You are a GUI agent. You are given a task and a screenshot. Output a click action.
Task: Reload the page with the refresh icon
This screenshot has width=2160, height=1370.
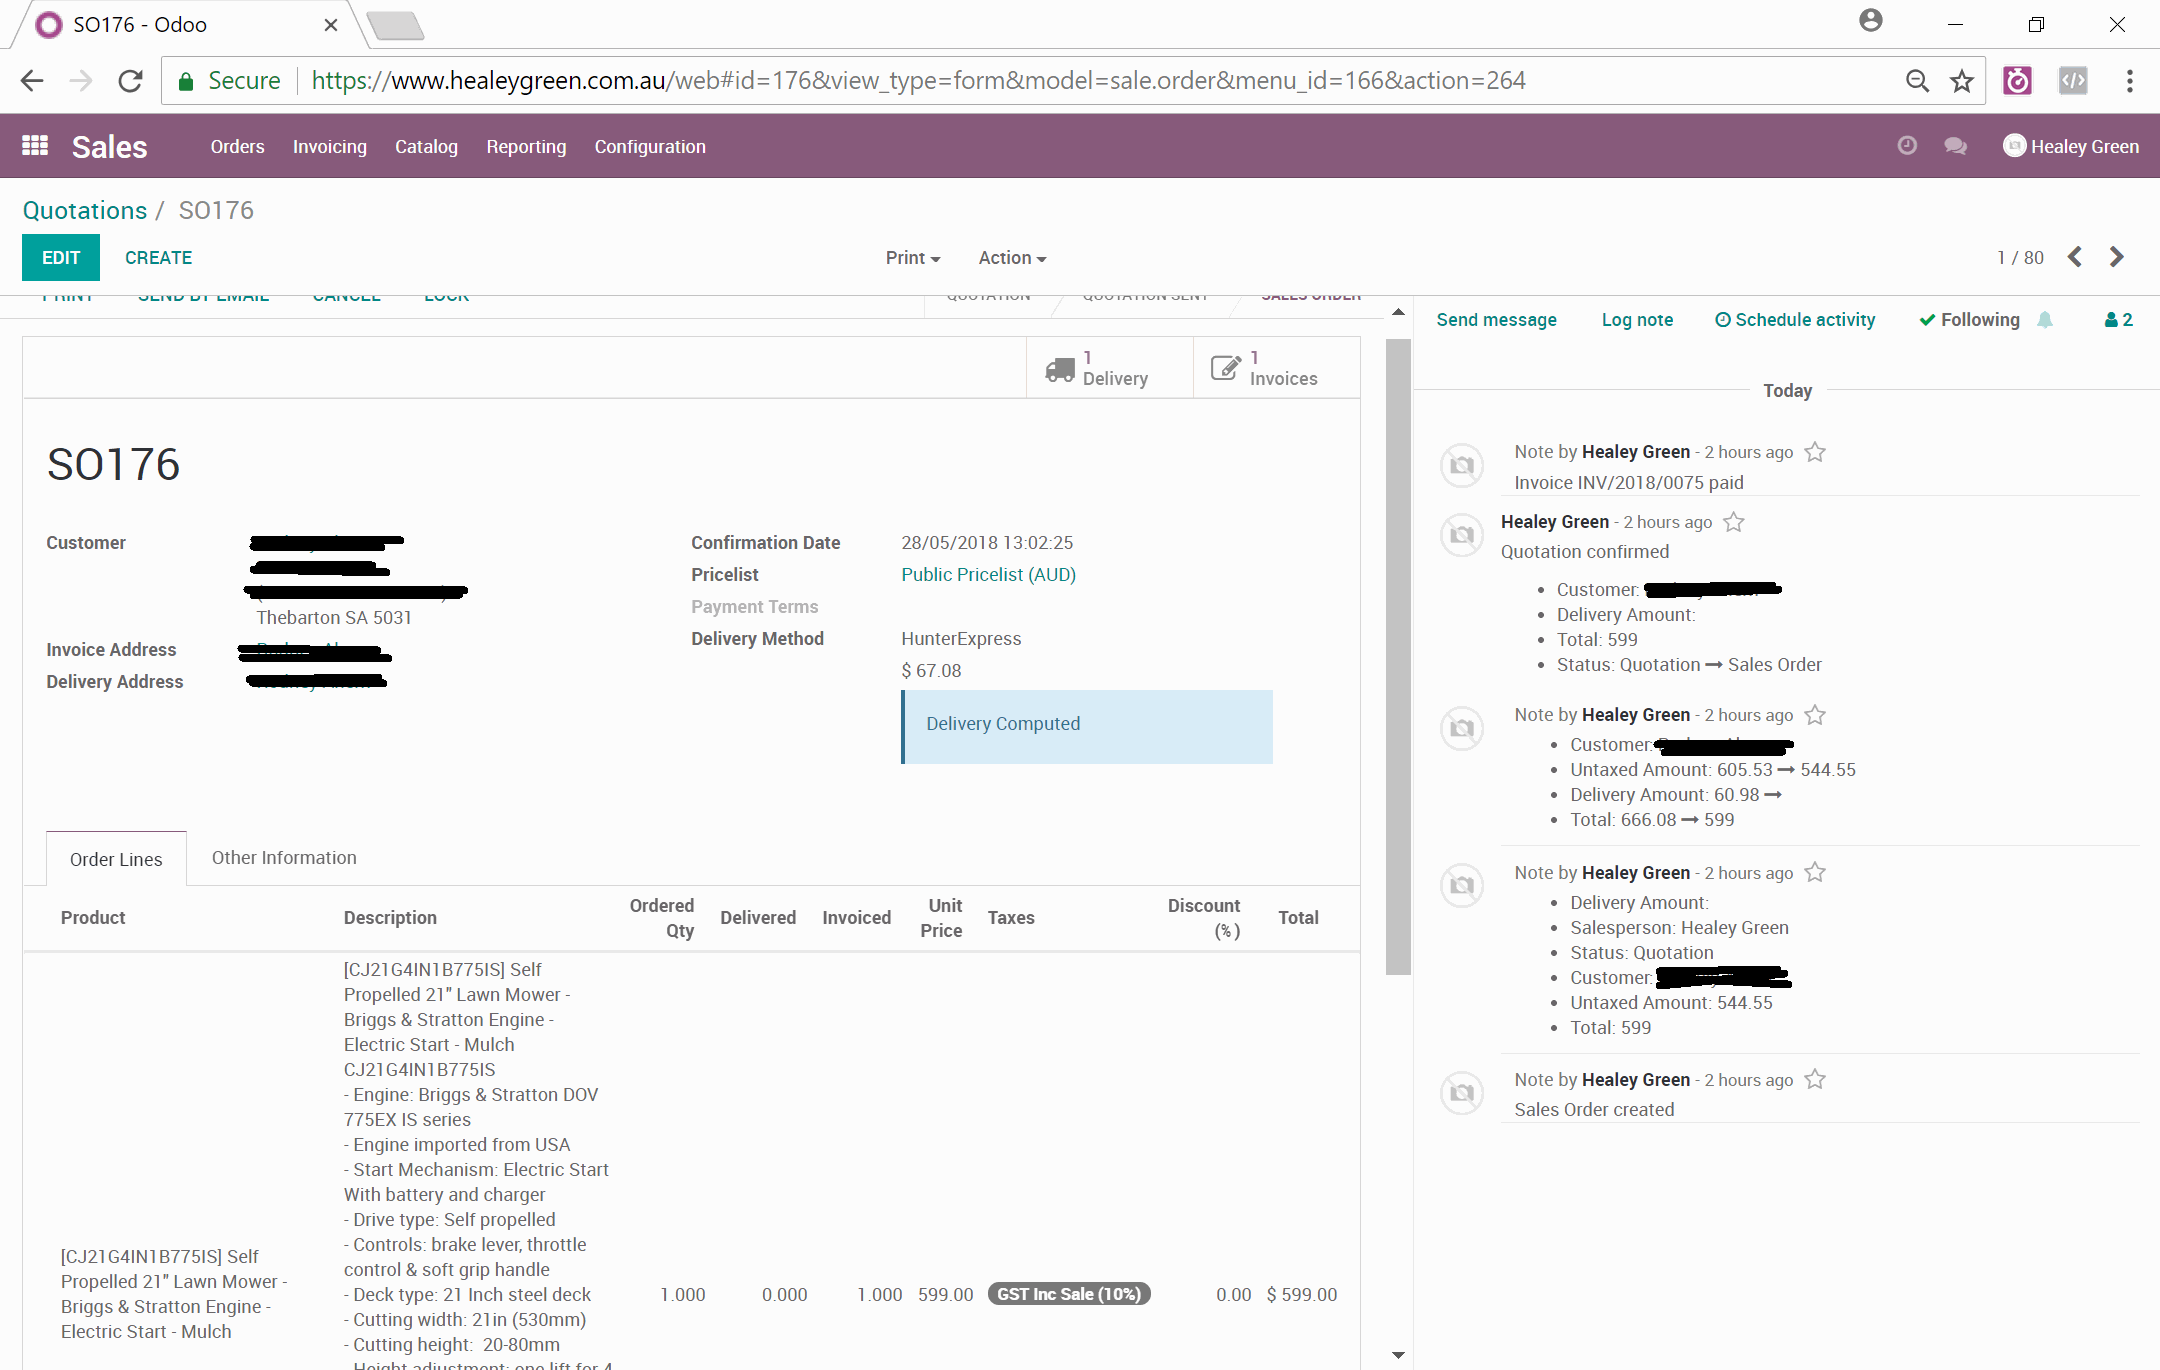coord(130,81)
